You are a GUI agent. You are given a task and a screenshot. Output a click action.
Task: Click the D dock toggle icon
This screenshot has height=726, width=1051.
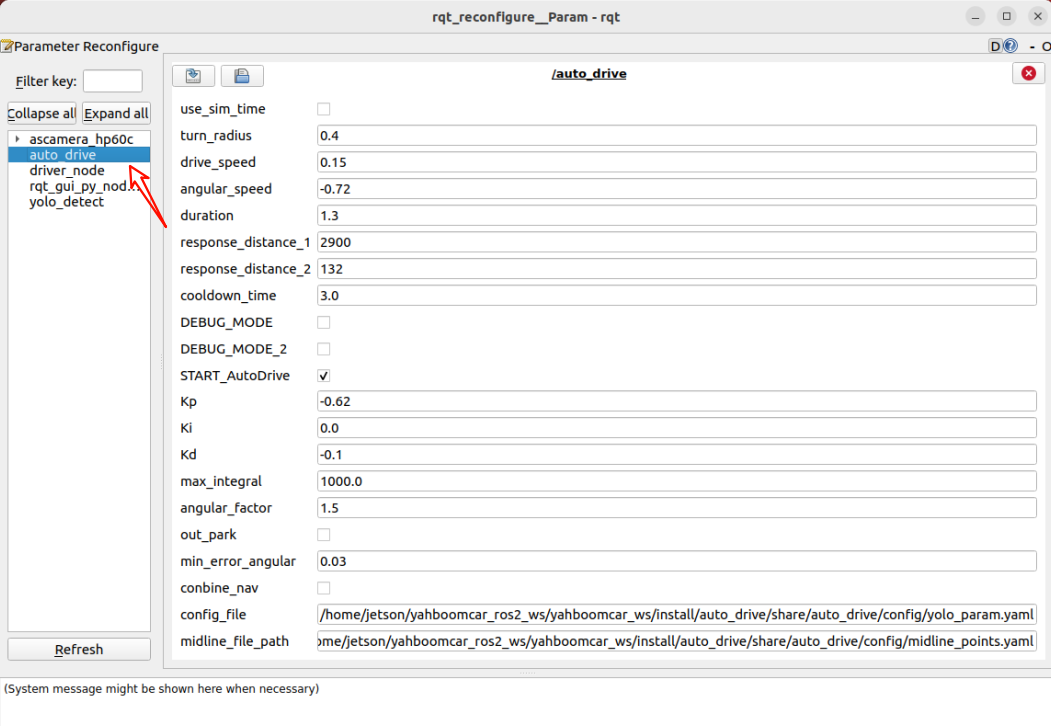pos(995,46)
